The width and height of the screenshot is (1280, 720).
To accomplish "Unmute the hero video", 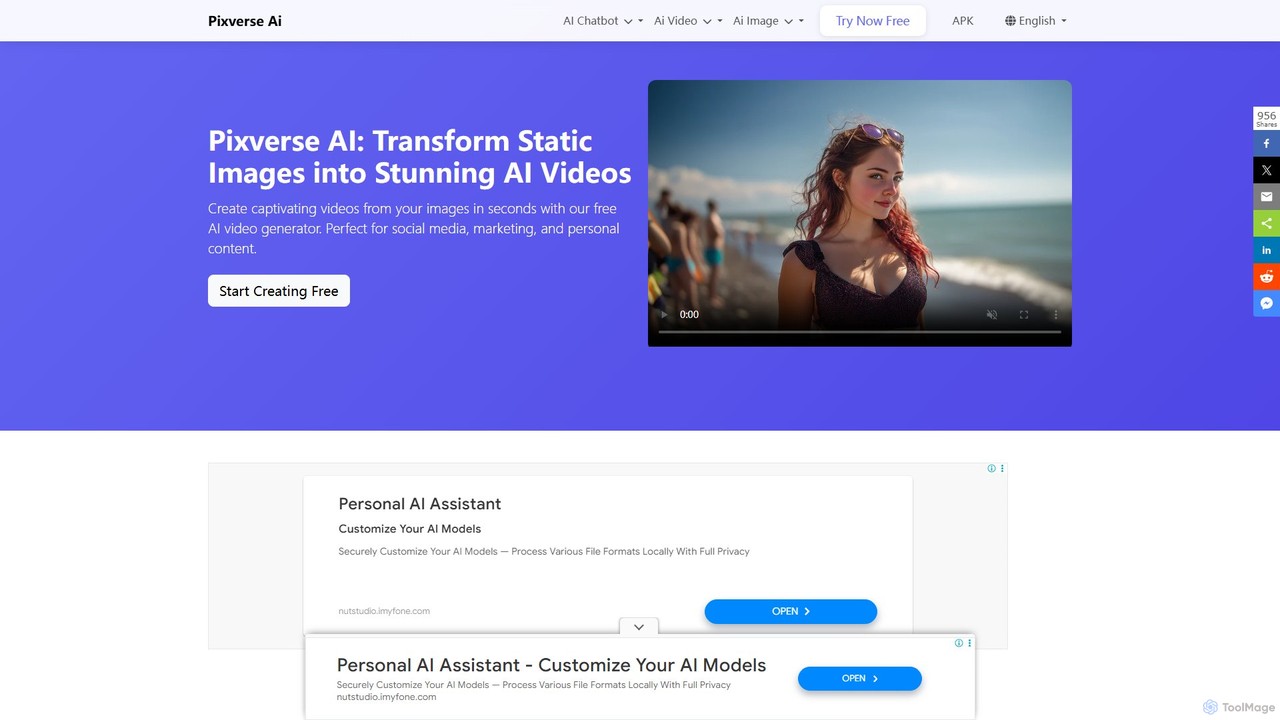I will point(992,314).
